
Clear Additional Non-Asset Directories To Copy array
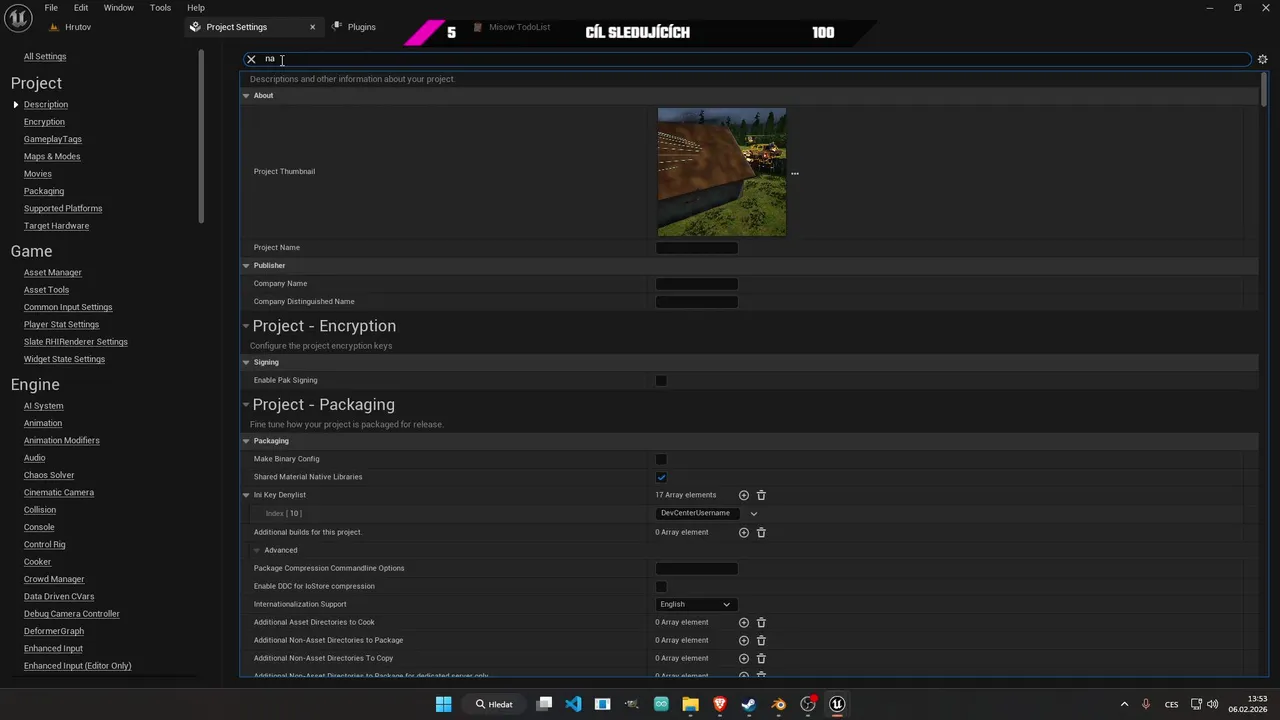pyautogui.click(x=761, y=658)
